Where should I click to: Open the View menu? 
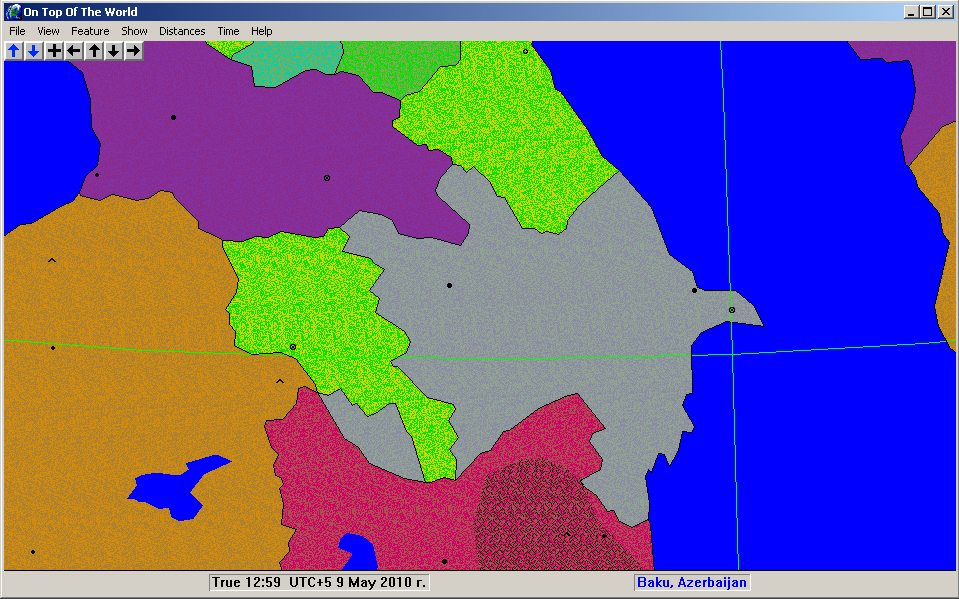click(x=48, y=31)
